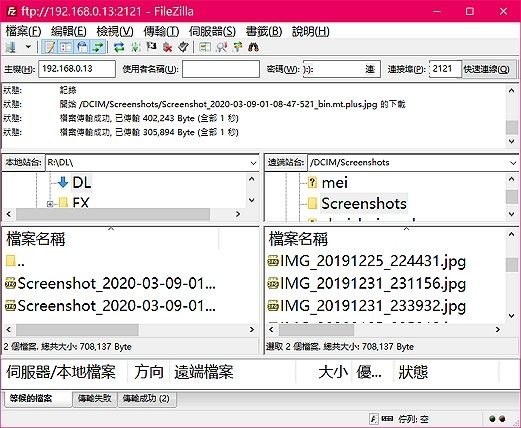Image resolution: width=521 pixels, height=428 pixels.
Task: Select IMG_20191225_224431.jpg remote file
Action: point(367,261)
